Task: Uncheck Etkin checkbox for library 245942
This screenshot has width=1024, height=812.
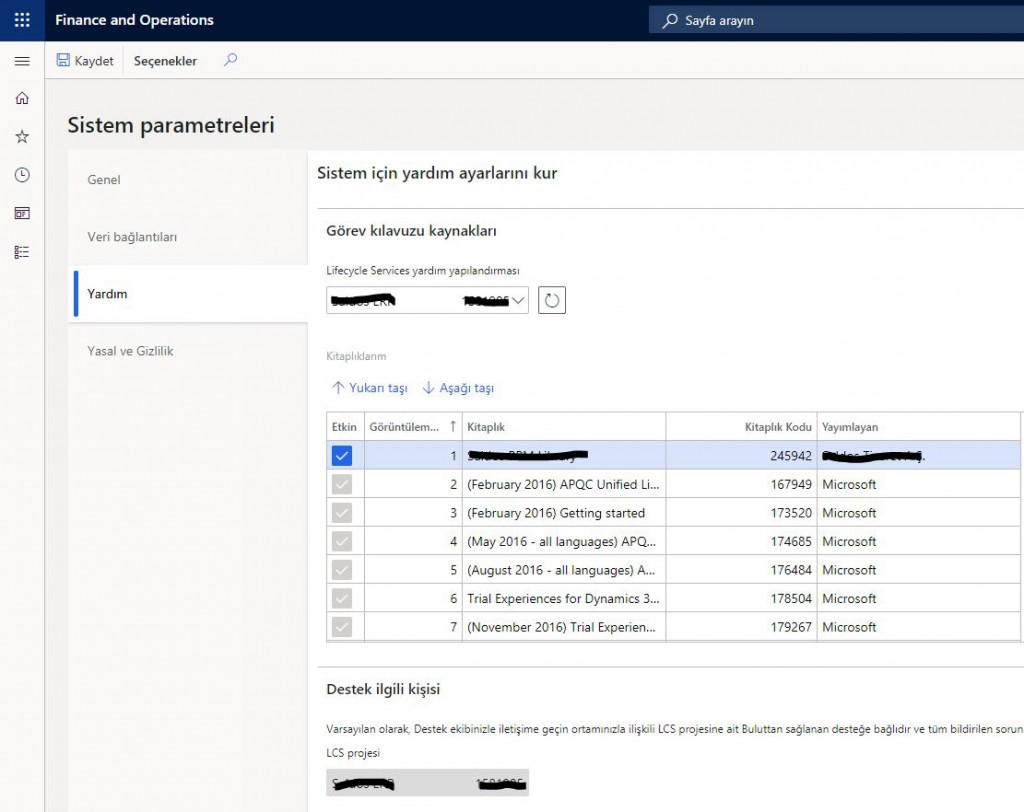Action: 342,455
